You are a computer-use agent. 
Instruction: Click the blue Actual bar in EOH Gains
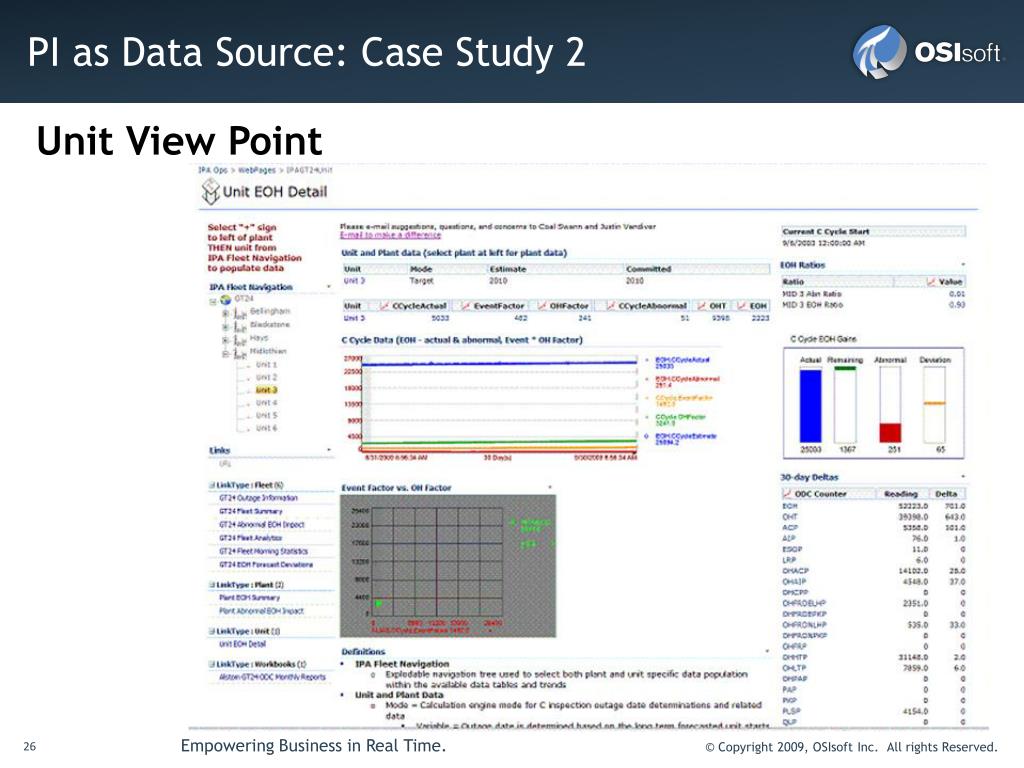click(x=810, y=406)
